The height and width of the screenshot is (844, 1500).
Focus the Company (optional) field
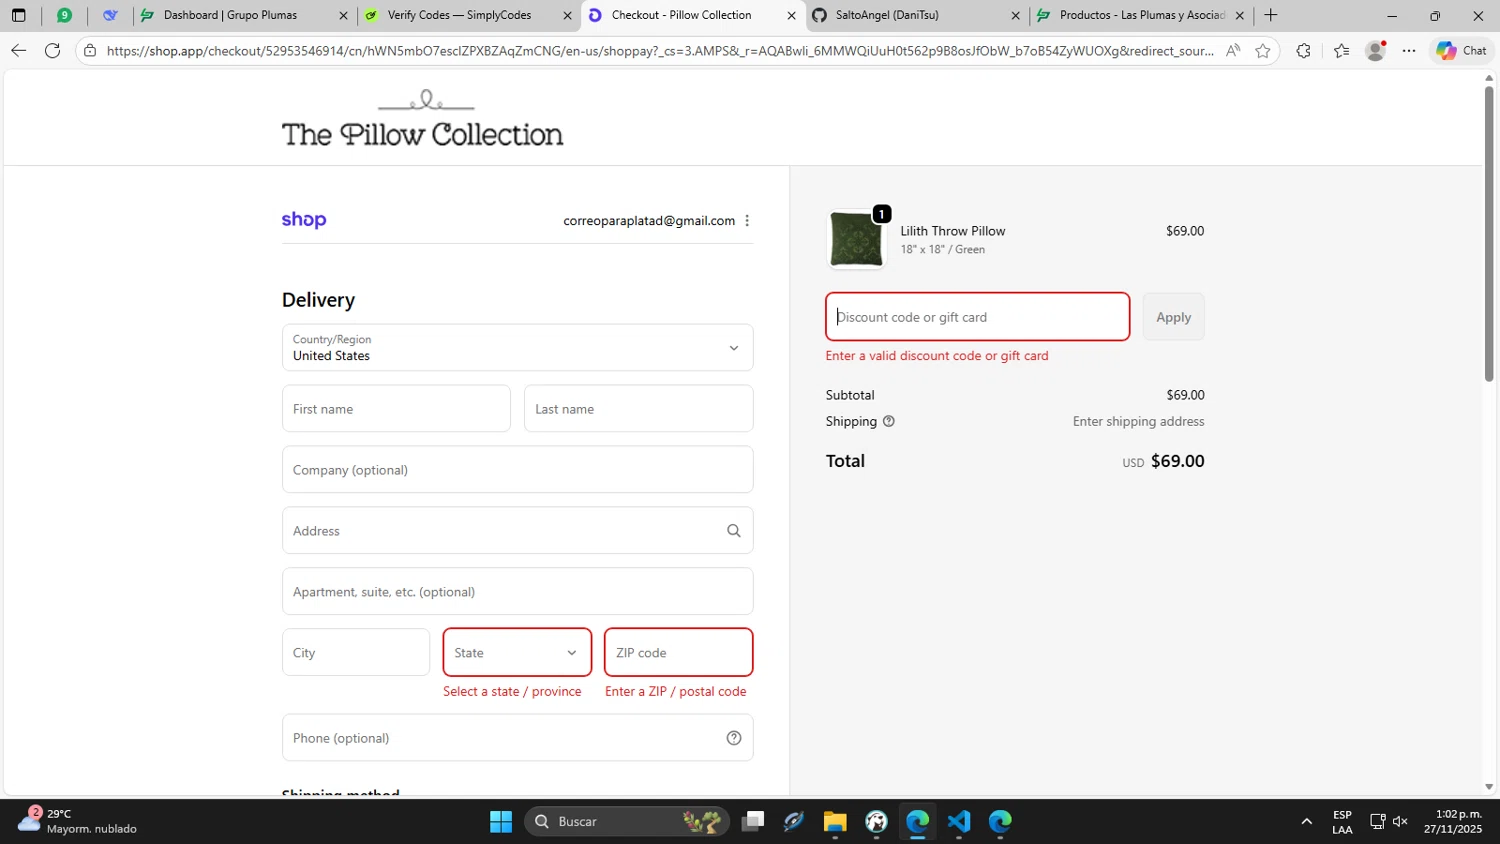pyautogui.click(x=517, y=470)
